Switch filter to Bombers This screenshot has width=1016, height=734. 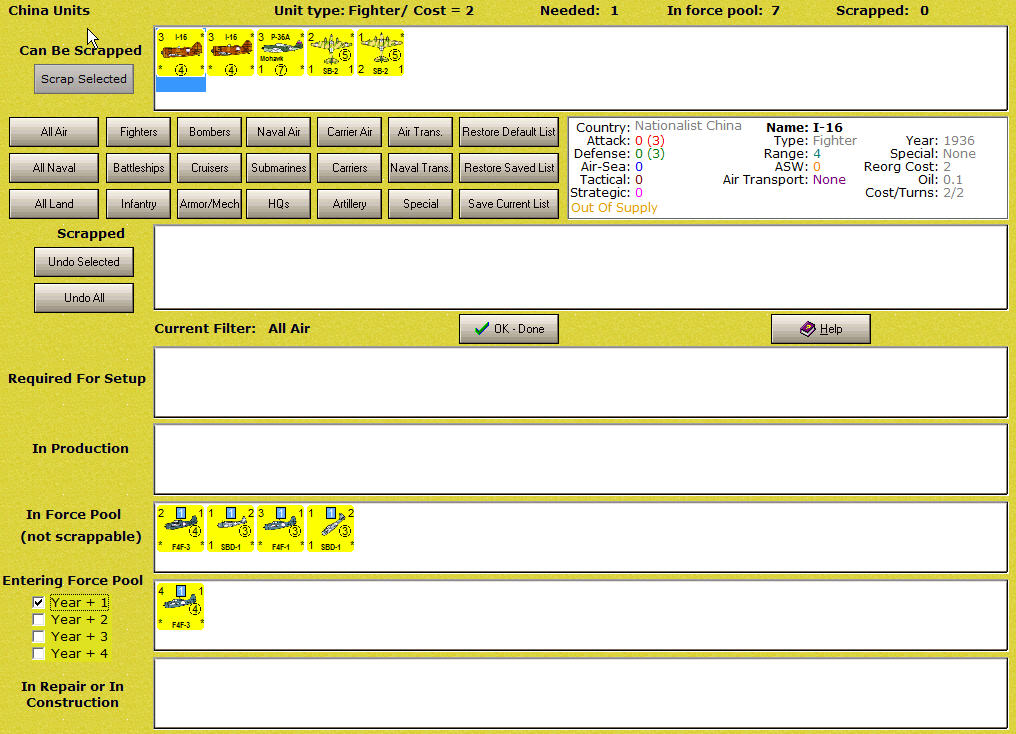[x=209, y=132]
